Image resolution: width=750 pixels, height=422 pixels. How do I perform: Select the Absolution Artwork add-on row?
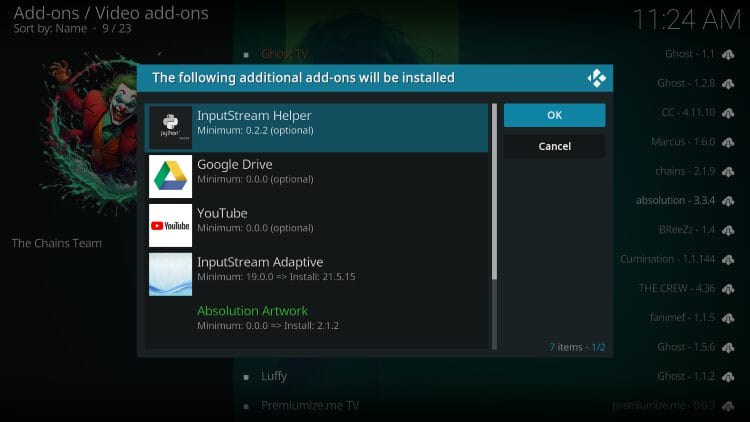317,323
